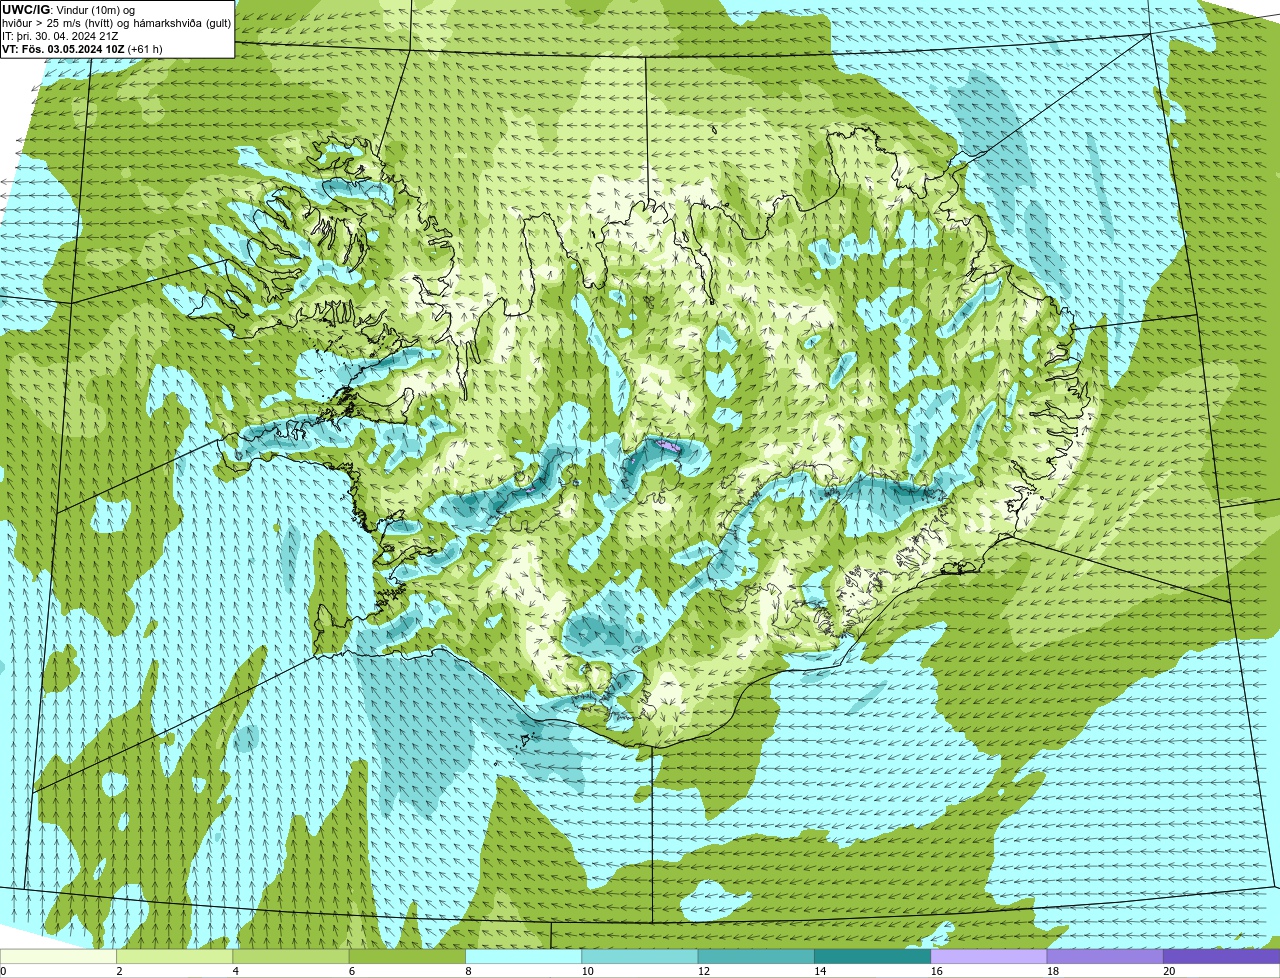1280x978 pixels.
Task: Click the legend tick label 18
Action: click(x=1052, y=971)
